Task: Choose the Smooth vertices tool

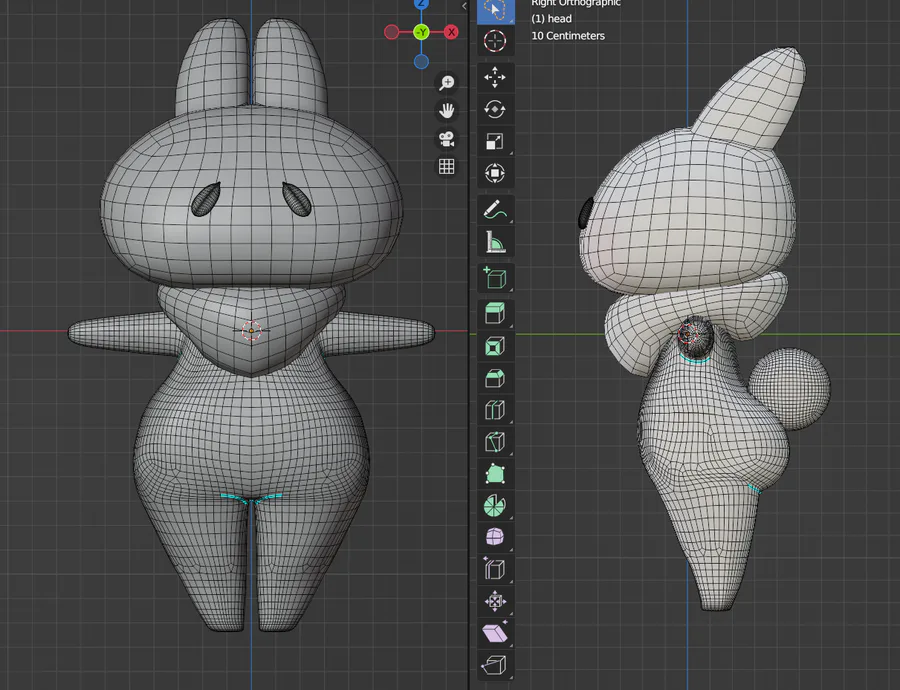Action: coord(495,537)
